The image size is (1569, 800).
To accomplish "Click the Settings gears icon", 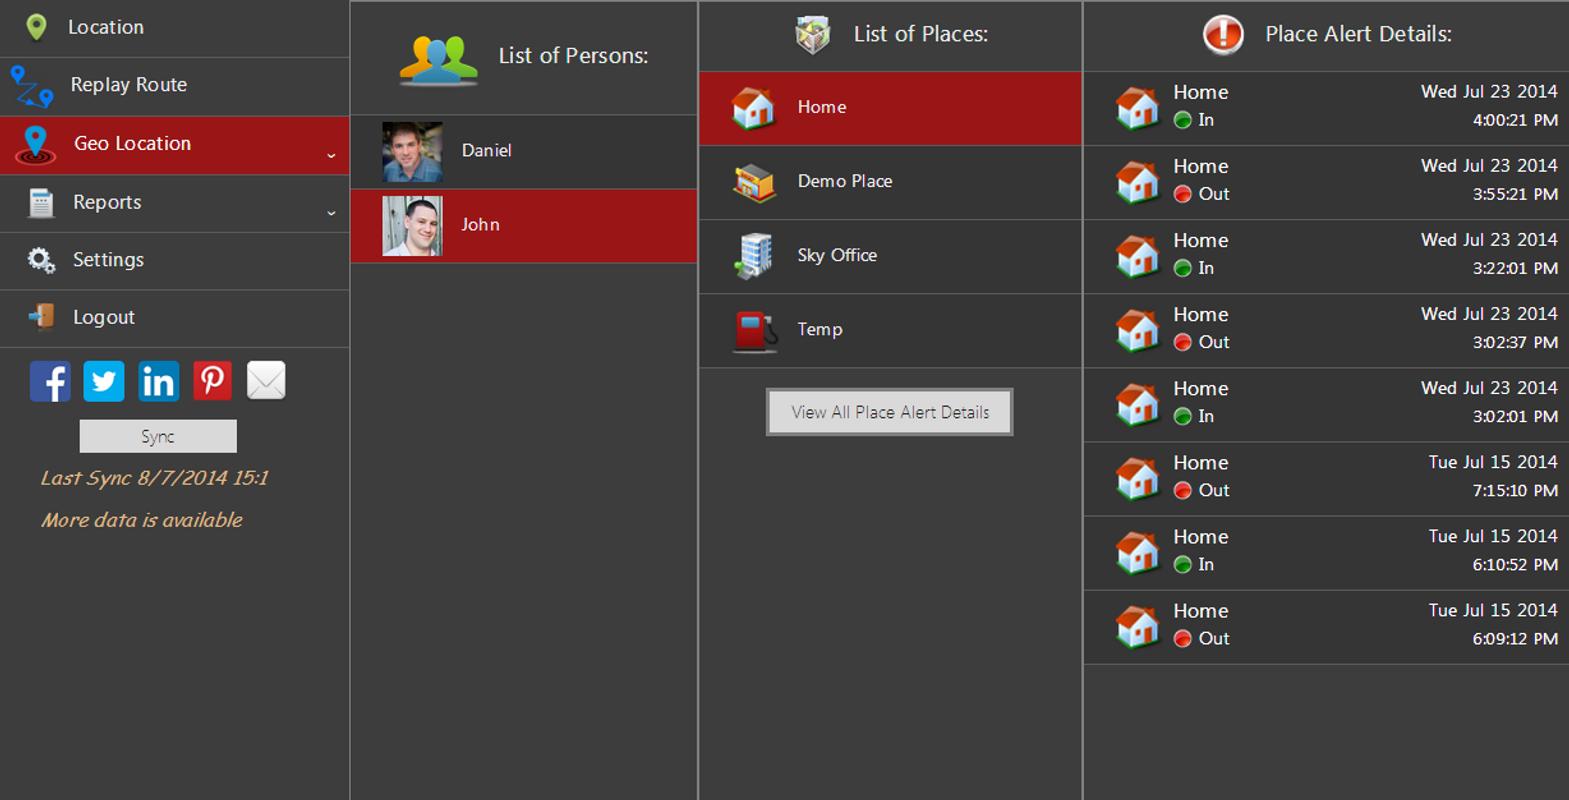I will tap(41, 260).
